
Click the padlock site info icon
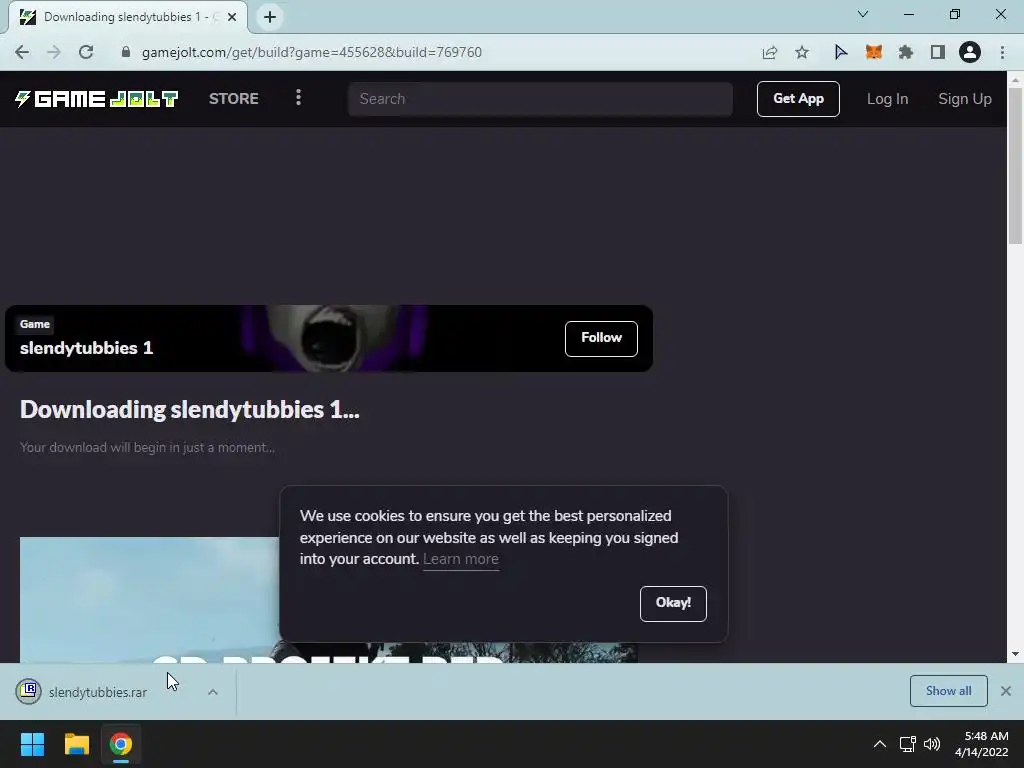point(126,52)
